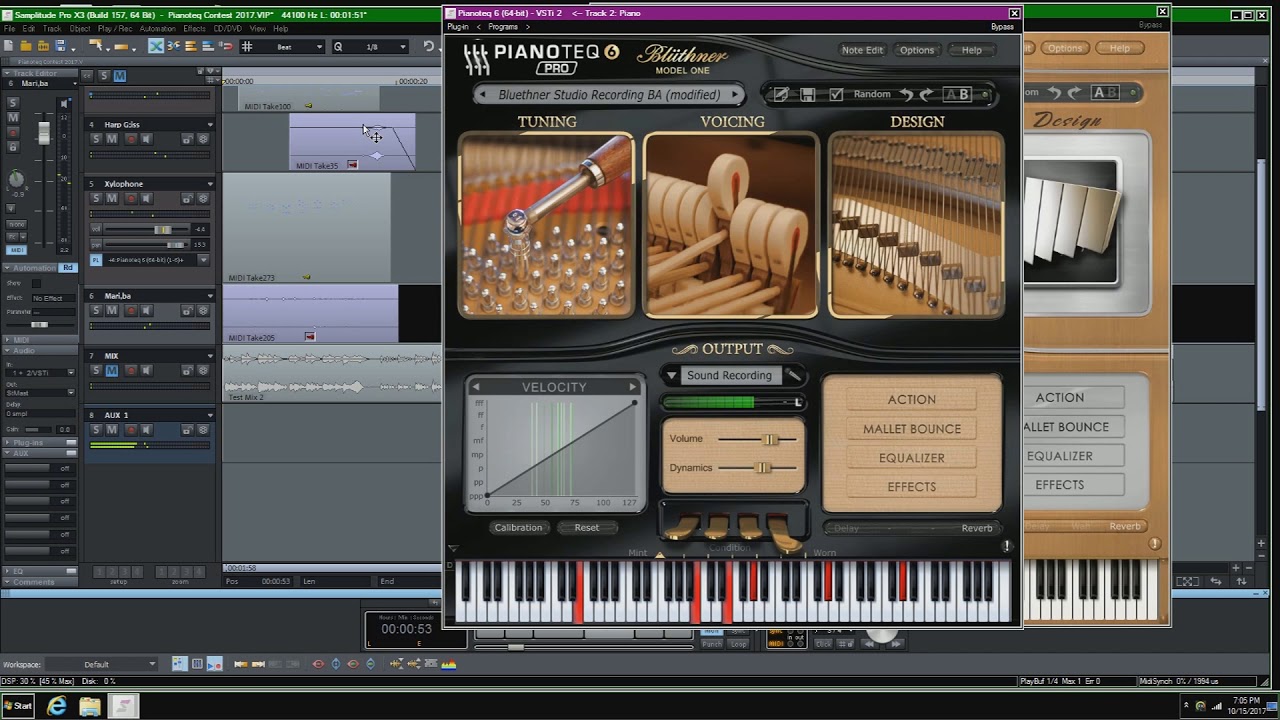Mute the Harp Gliss track

pos(111,139)
